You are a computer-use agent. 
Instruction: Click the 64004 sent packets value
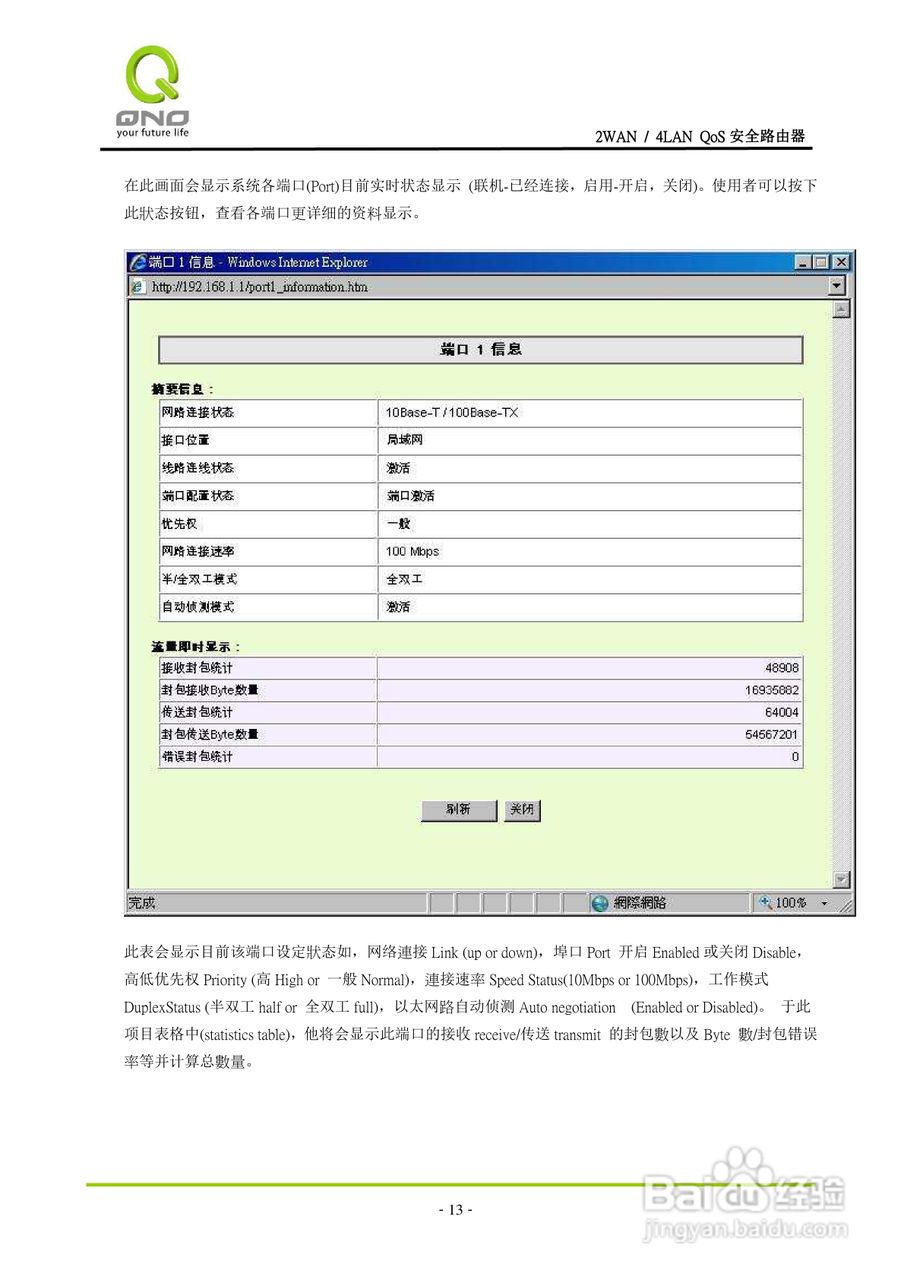click(x=781, y=712)
